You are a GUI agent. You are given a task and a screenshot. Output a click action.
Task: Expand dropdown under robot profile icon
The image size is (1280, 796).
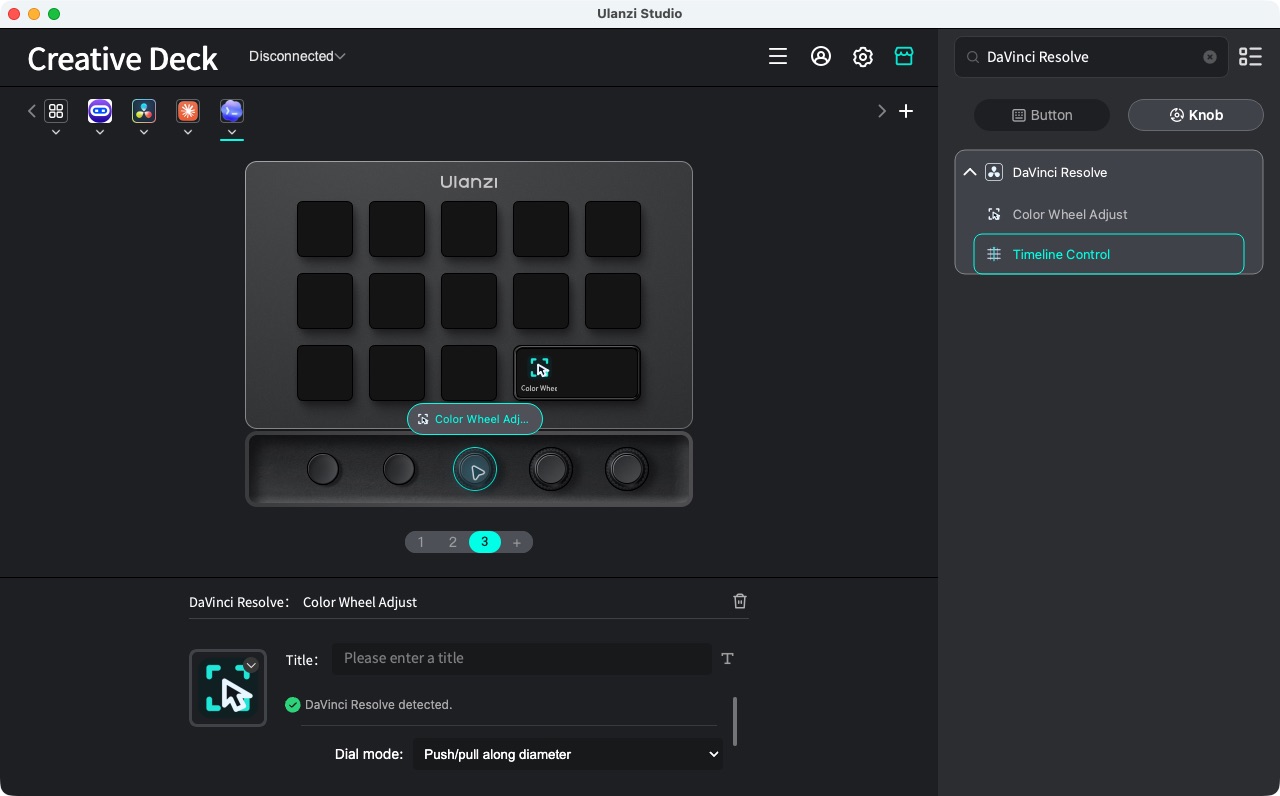[x=100, y=132]
